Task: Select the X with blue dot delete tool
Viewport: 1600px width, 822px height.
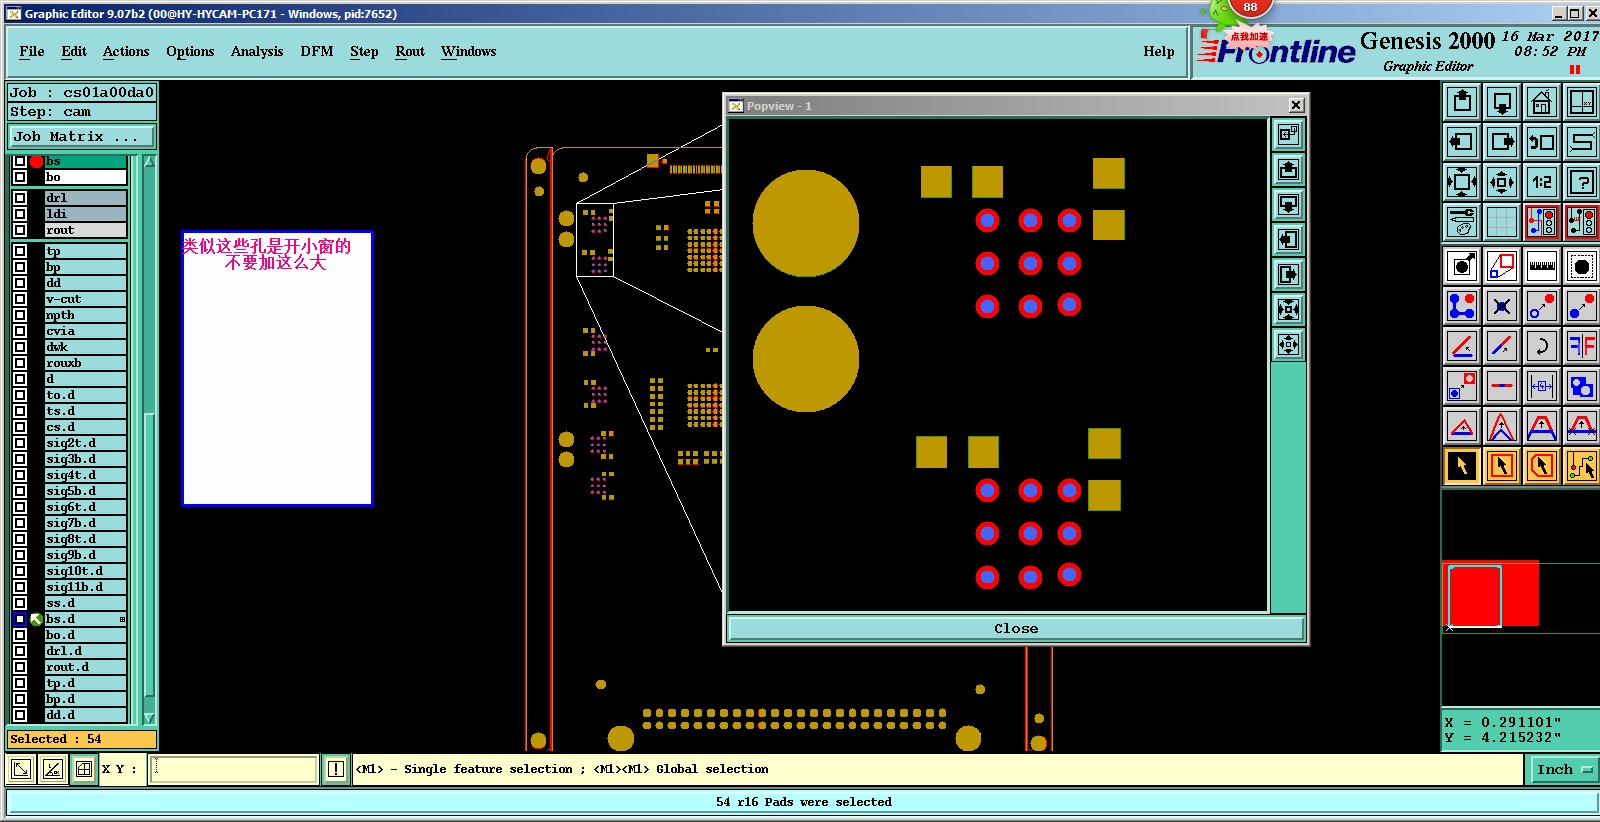Action: (1502, 306)
